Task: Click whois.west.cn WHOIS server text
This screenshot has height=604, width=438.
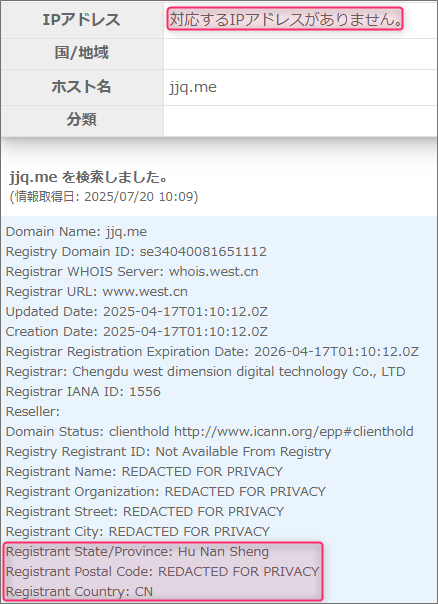Action: coord(214,272)
